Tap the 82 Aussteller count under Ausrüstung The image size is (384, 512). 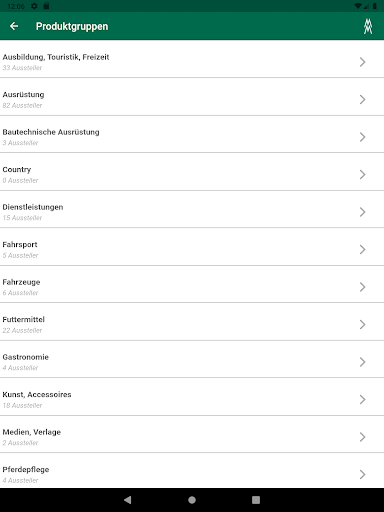point(22,105)
